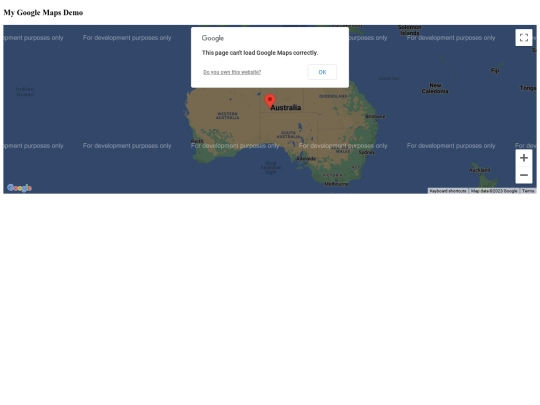Click the 'Melbourne' city label
Image resolution: width=540 pixels, height=405 pixels.
[336, 184]
